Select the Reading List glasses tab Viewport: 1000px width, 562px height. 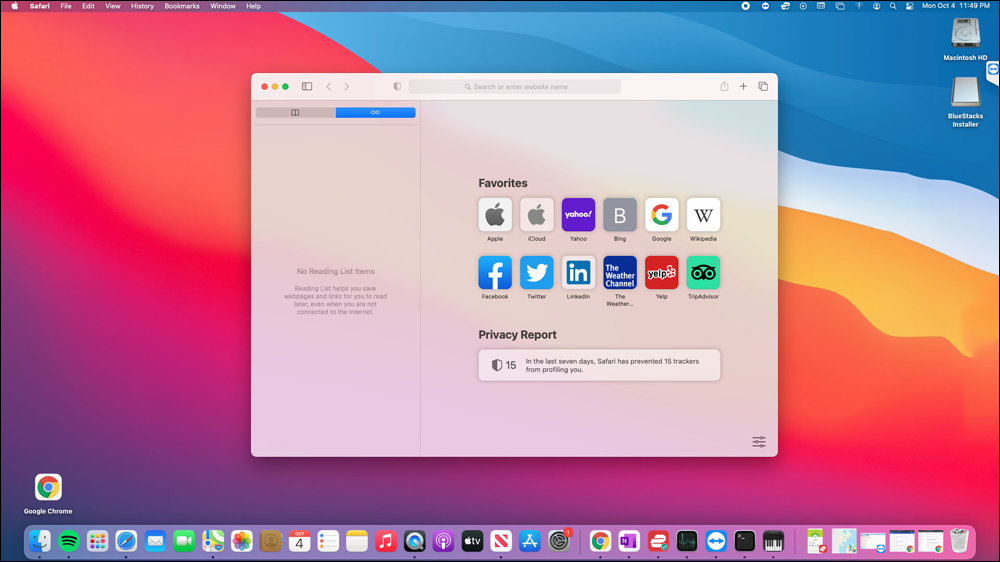coord(376,112)
